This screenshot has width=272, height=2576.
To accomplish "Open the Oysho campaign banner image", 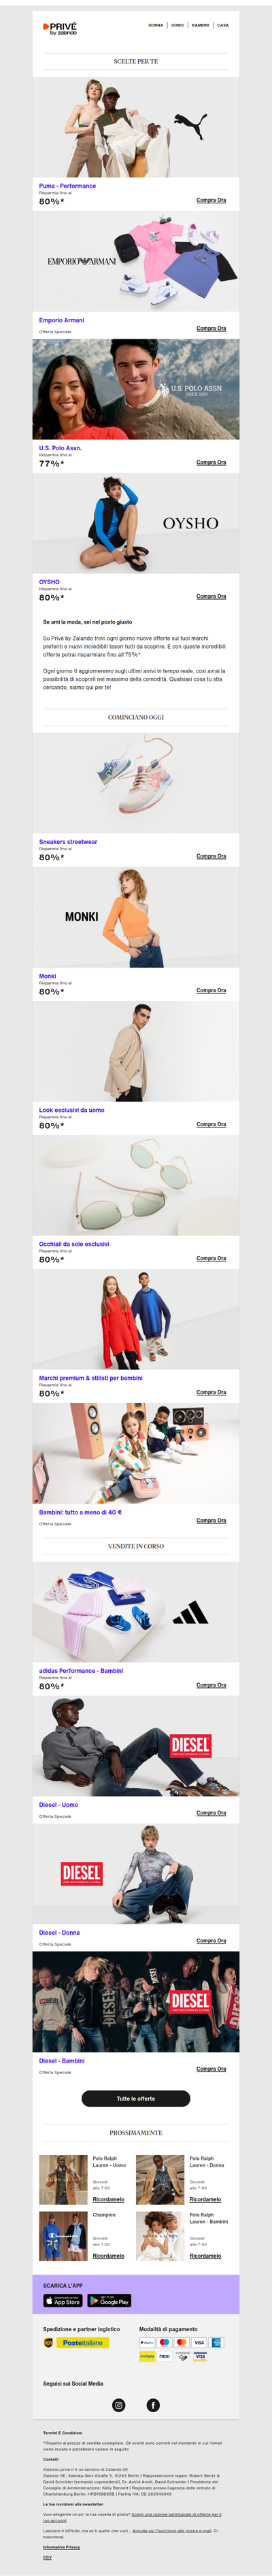I will click(136, 522).
